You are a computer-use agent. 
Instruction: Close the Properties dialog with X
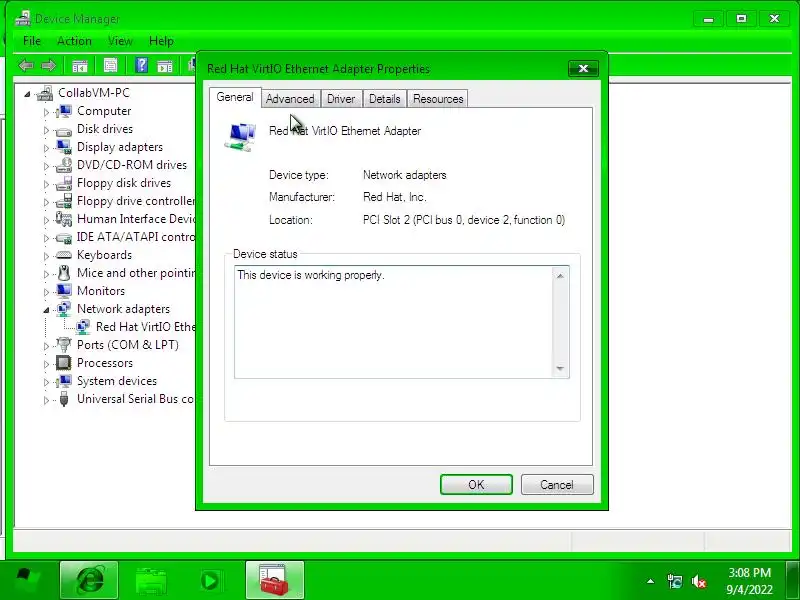[583, 68]
